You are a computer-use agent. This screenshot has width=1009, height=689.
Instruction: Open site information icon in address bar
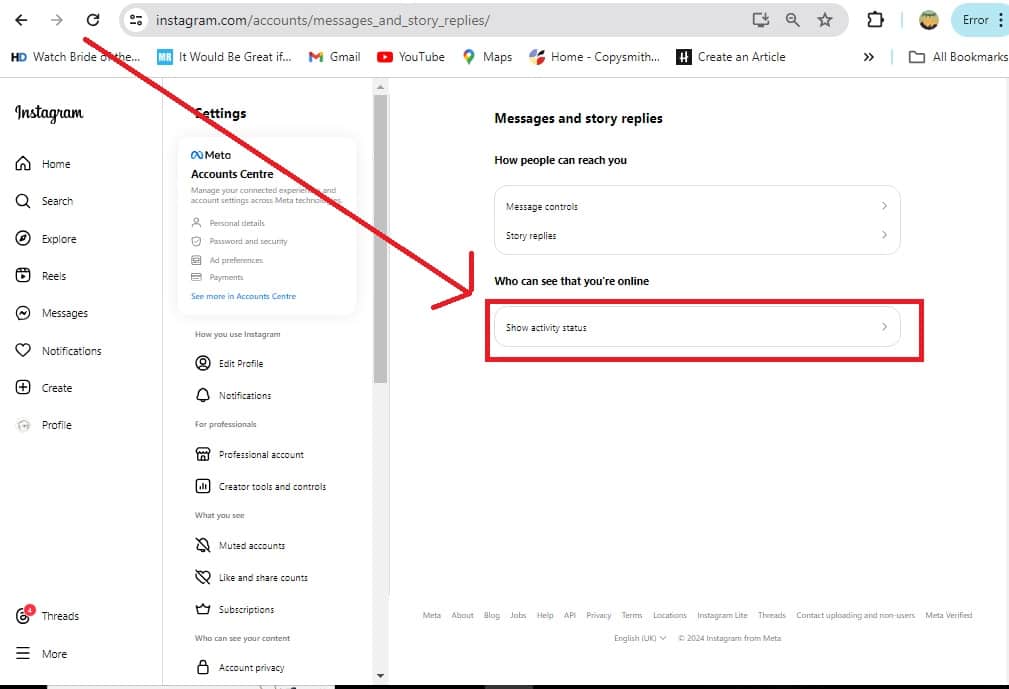(136, 20)
